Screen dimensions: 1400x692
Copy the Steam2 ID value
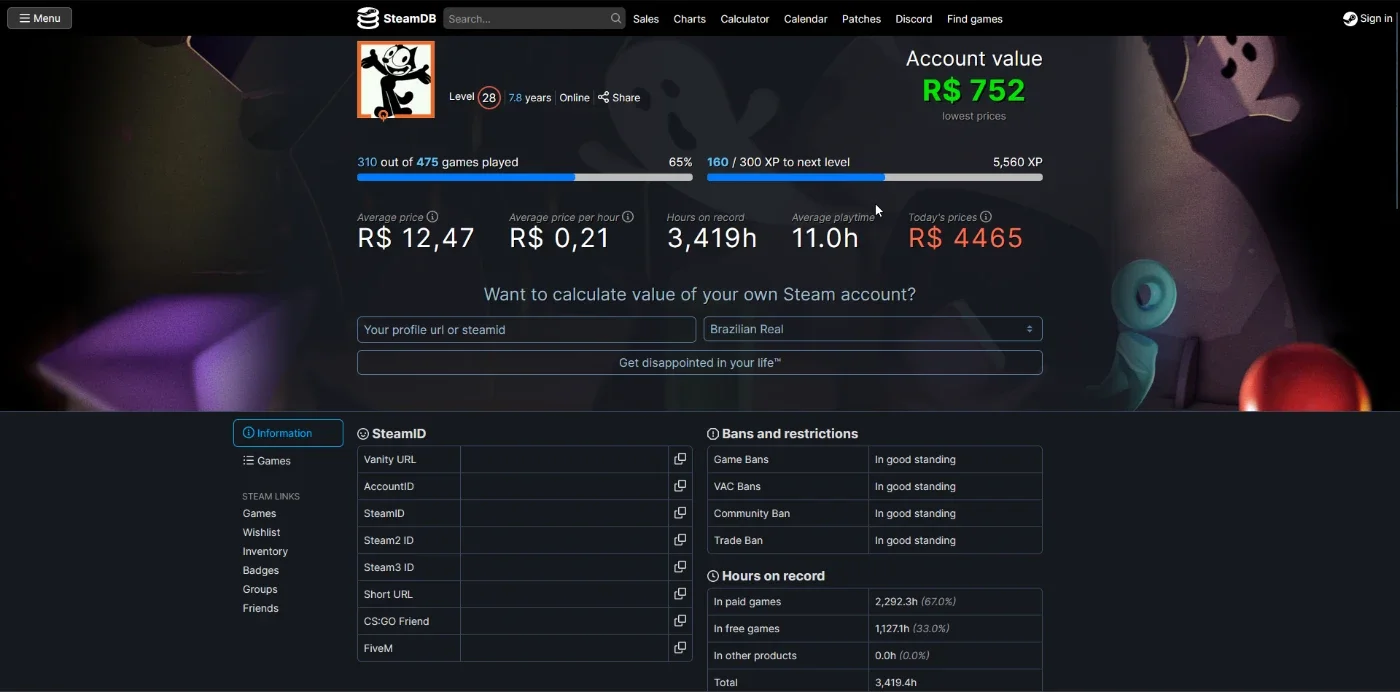tap(680, 540)
